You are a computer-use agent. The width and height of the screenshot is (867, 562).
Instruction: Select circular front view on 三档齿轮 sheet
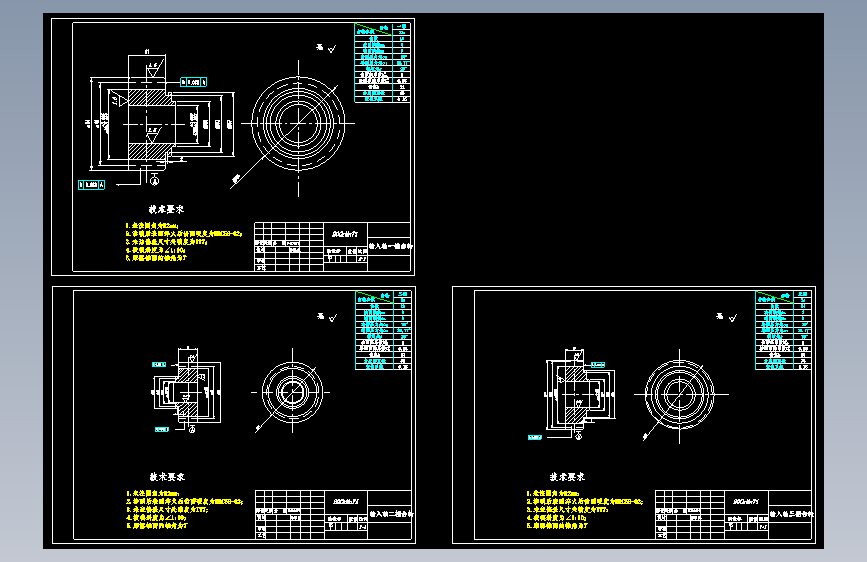click(x=680, y=394)
